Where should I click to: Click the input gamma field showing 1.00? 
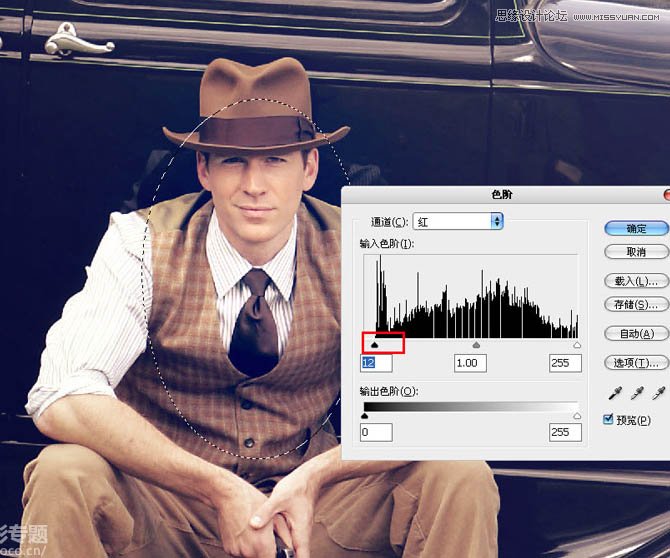click(470, 363)
